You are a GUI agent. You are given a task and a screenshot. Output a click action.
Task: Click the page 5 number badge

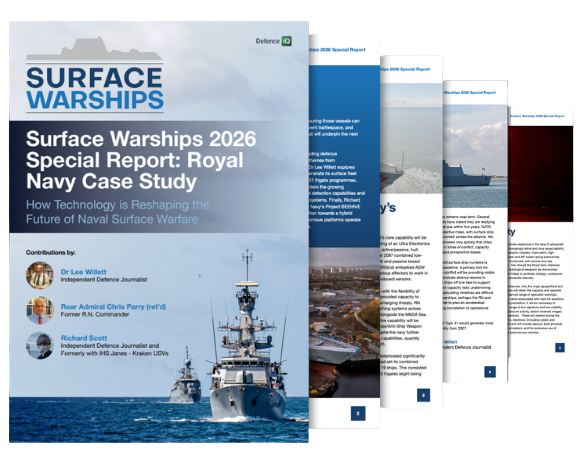click(x=560, y=348)
